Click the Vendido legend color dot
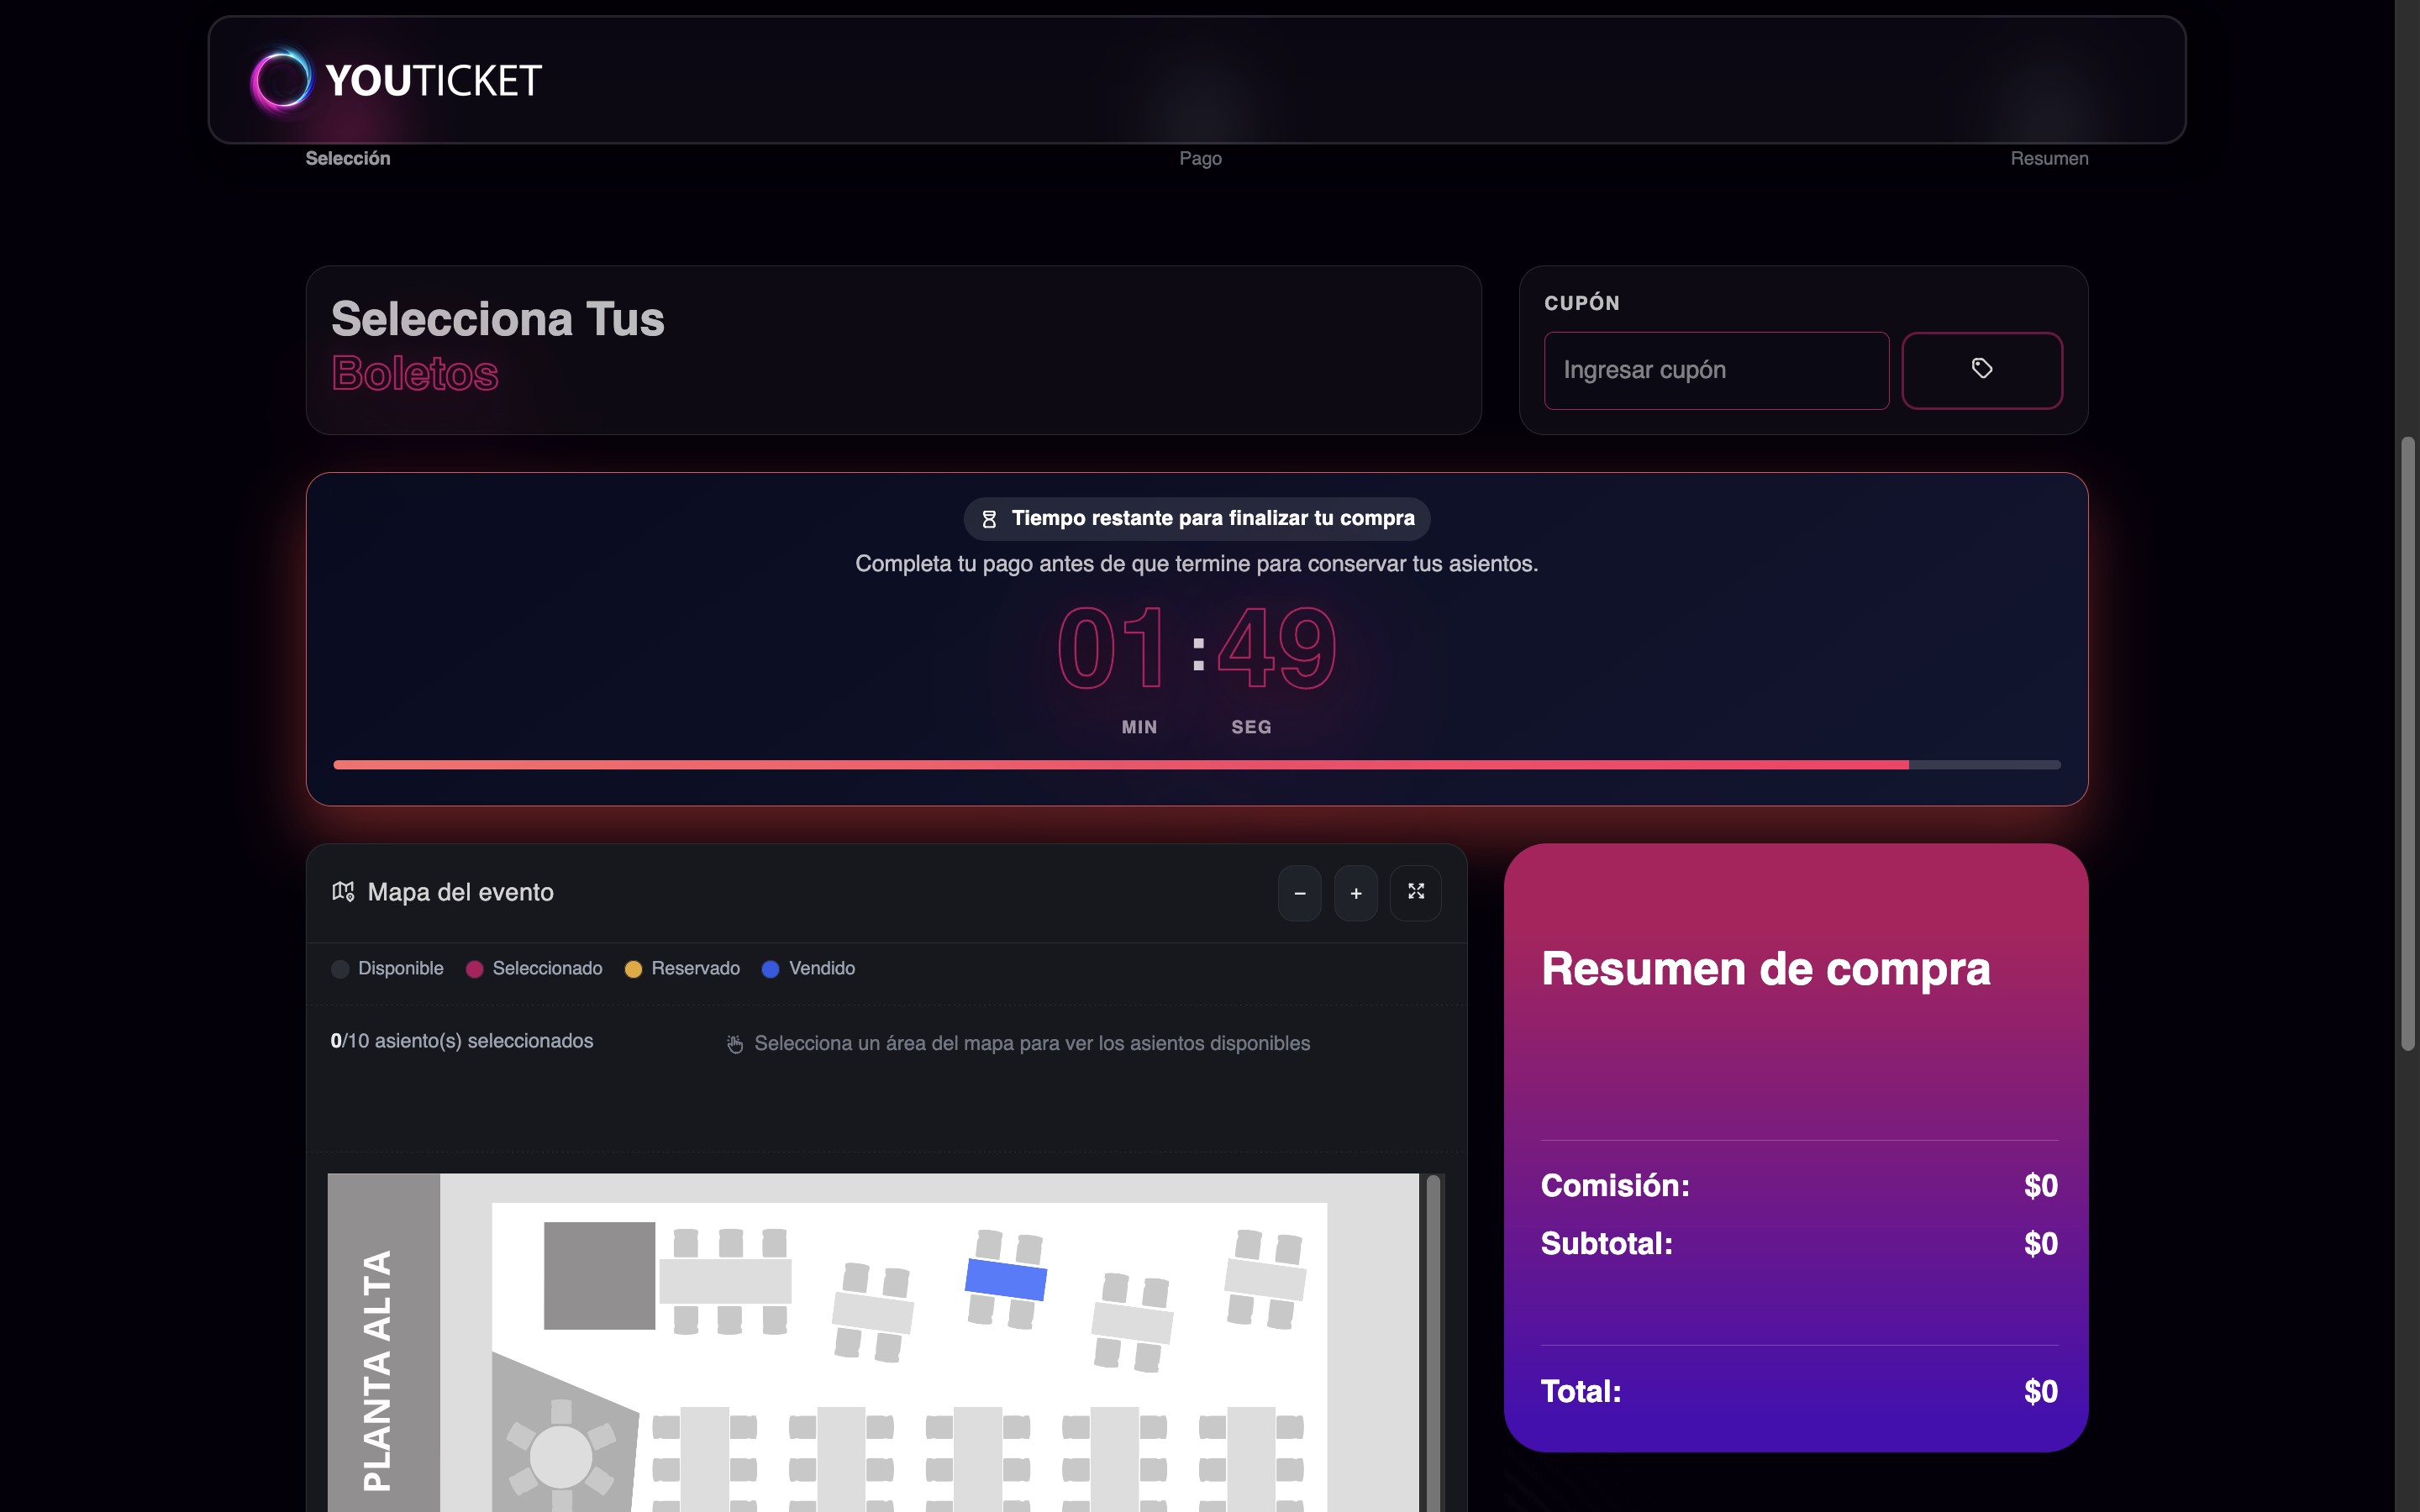 (x=770, y=969)
